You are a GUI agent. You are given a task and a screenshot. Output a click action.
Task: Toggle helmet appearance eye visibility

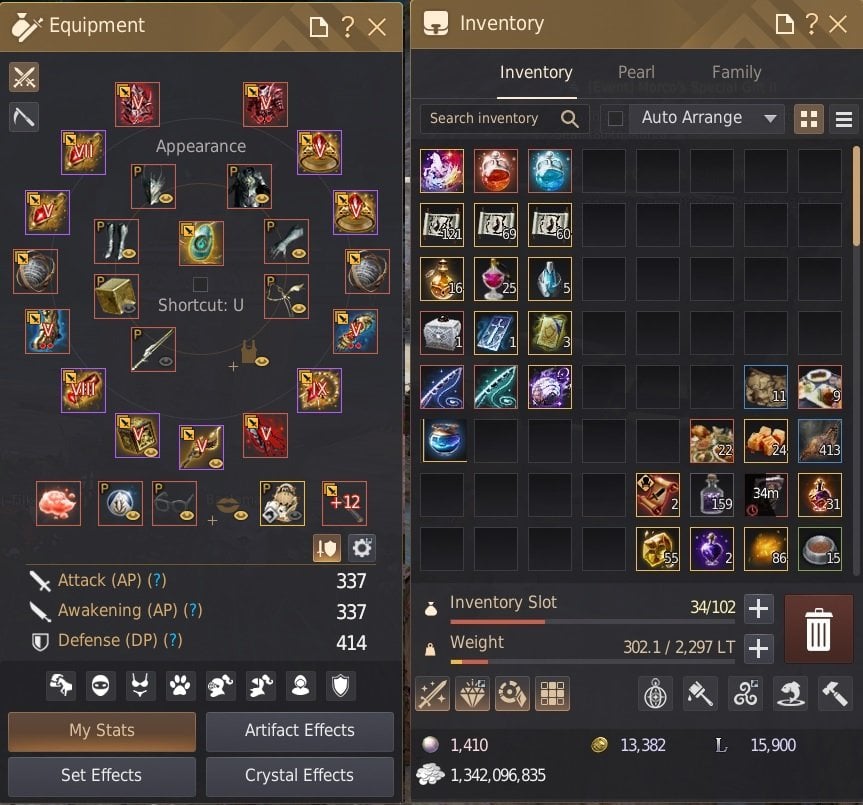(x=166, y=198)
